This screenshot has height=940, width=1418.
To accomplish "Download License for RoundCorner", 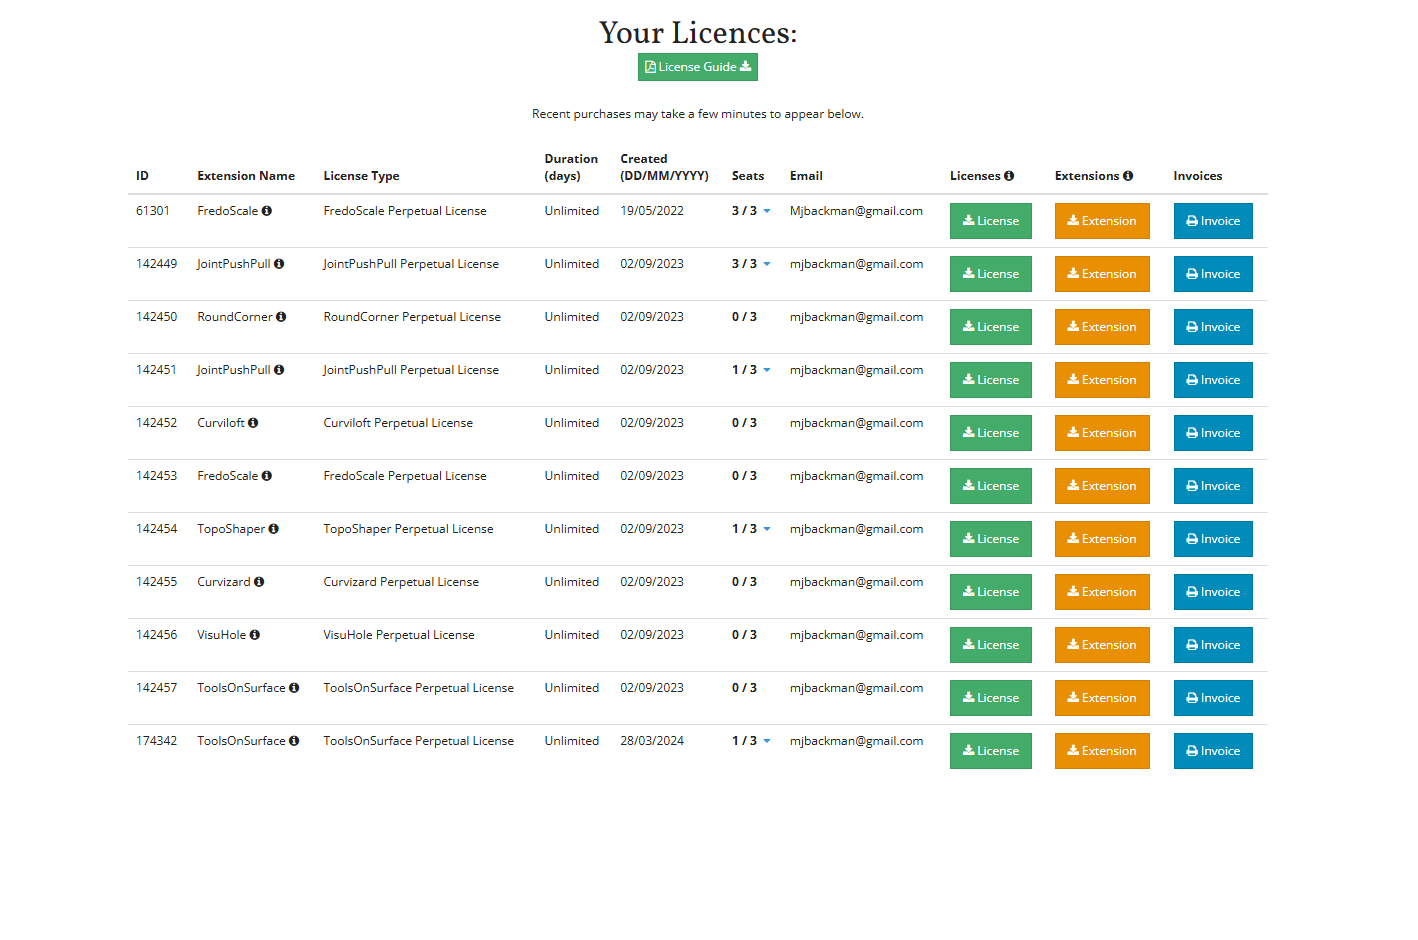I will [x=990, y=327].
